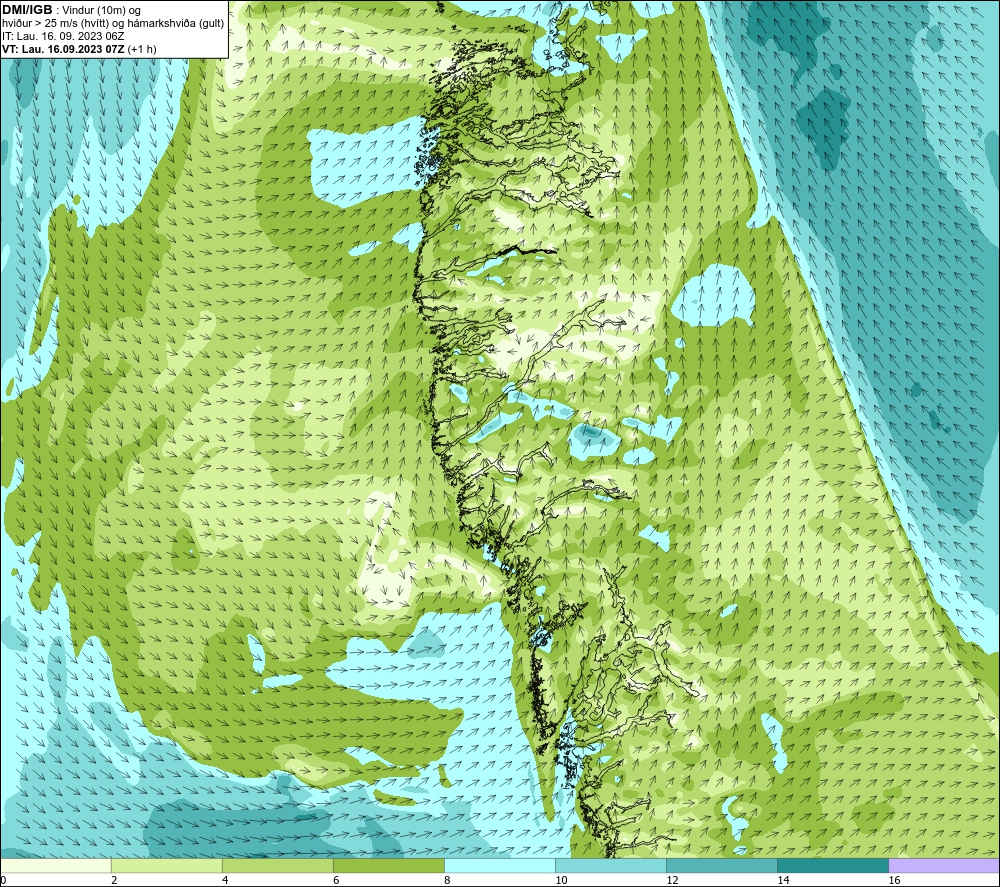Click the light green 2–4 m/s legend swatch
This screenshot has height=887, width=1000.
pyautogui.click(x=167, y=865)
